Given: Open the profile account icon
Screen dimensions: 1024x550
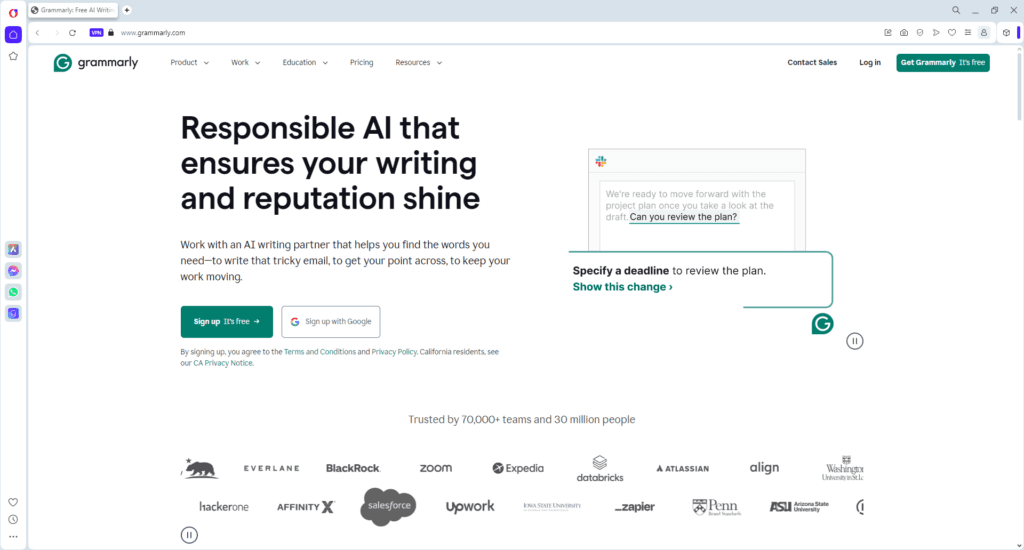Looking at the screenshot, I should coord(984,33).
